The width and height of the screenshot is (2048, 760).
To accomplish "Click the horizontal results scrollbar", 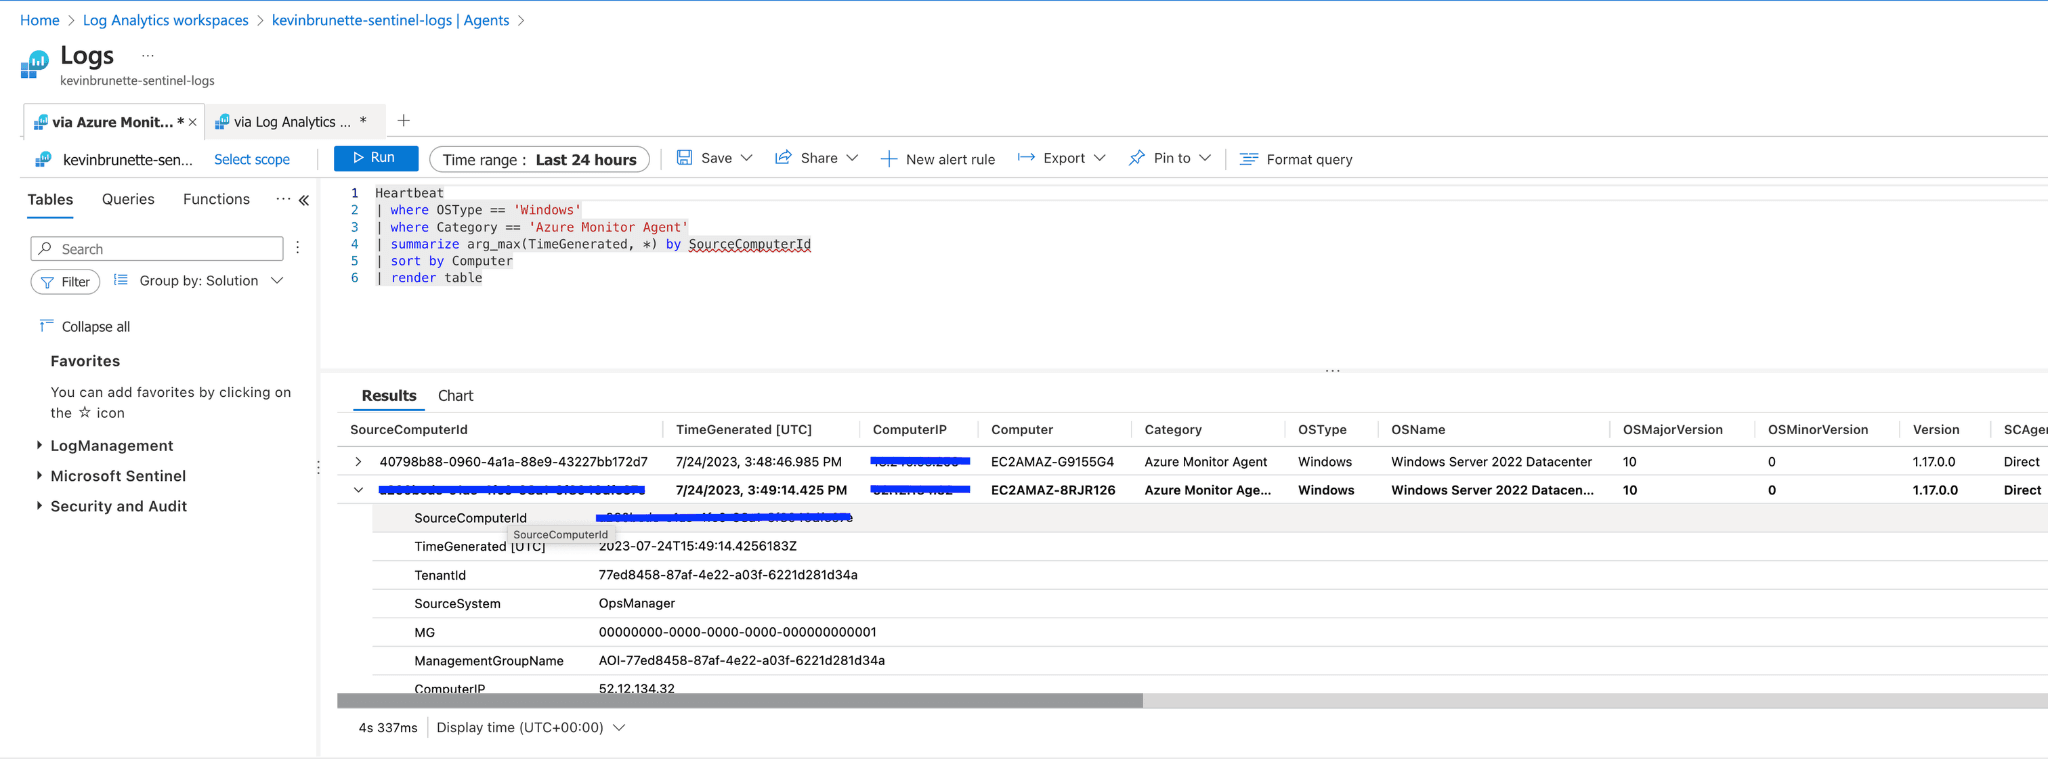I will [740, 701].
